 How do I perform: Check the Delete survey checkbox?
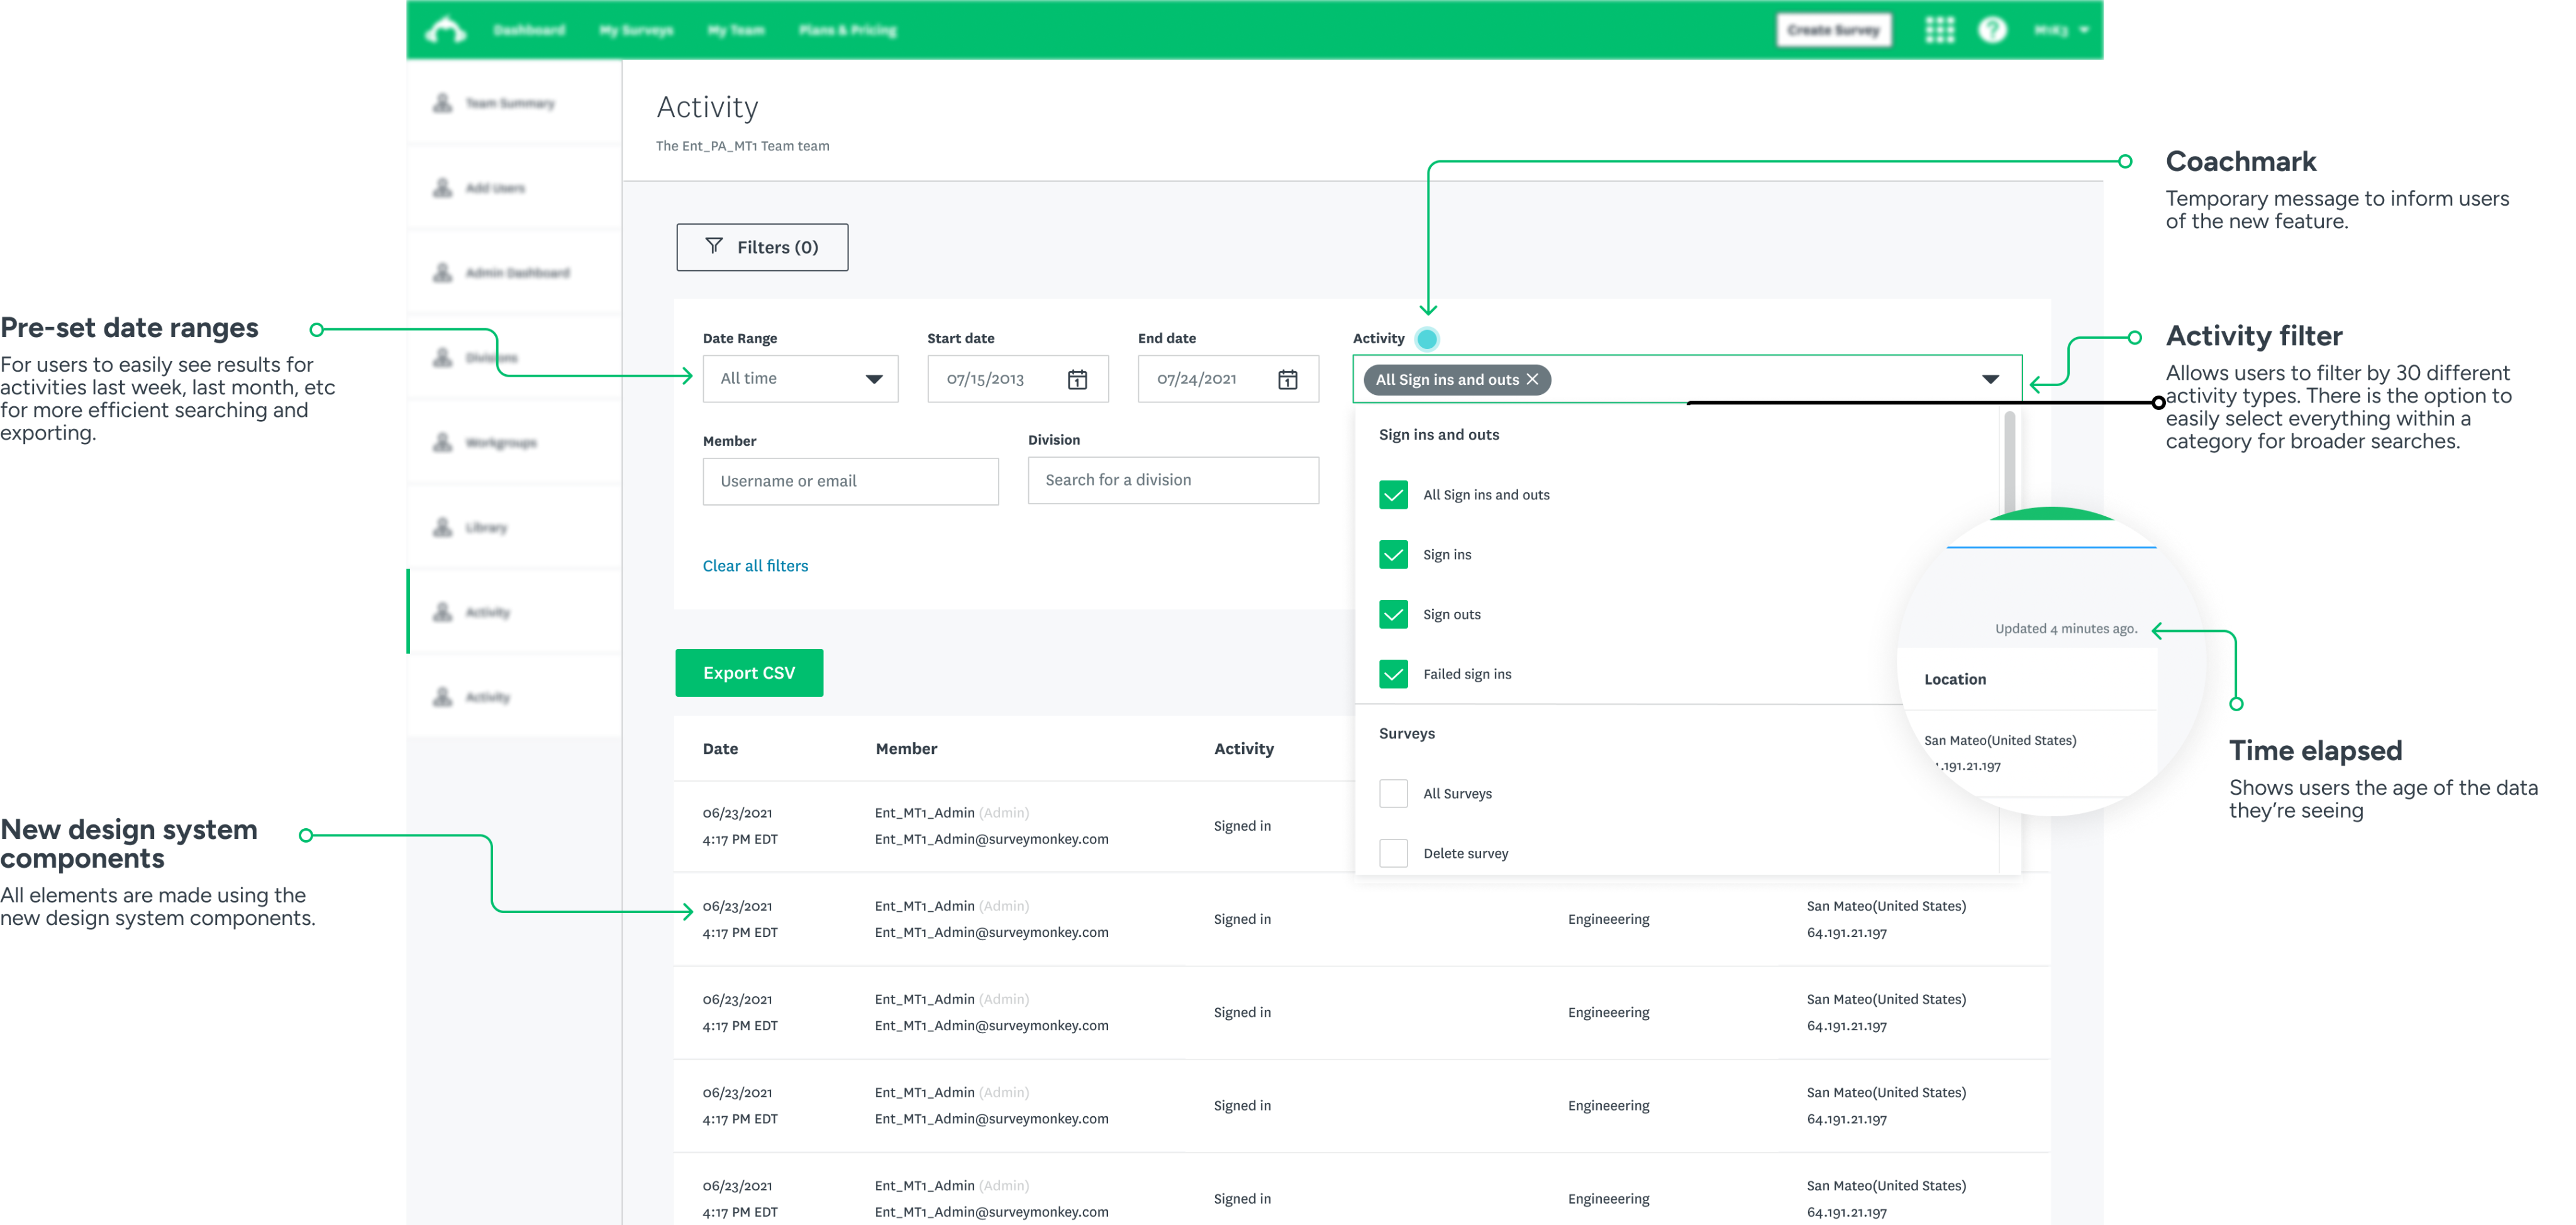point(1393,853)
